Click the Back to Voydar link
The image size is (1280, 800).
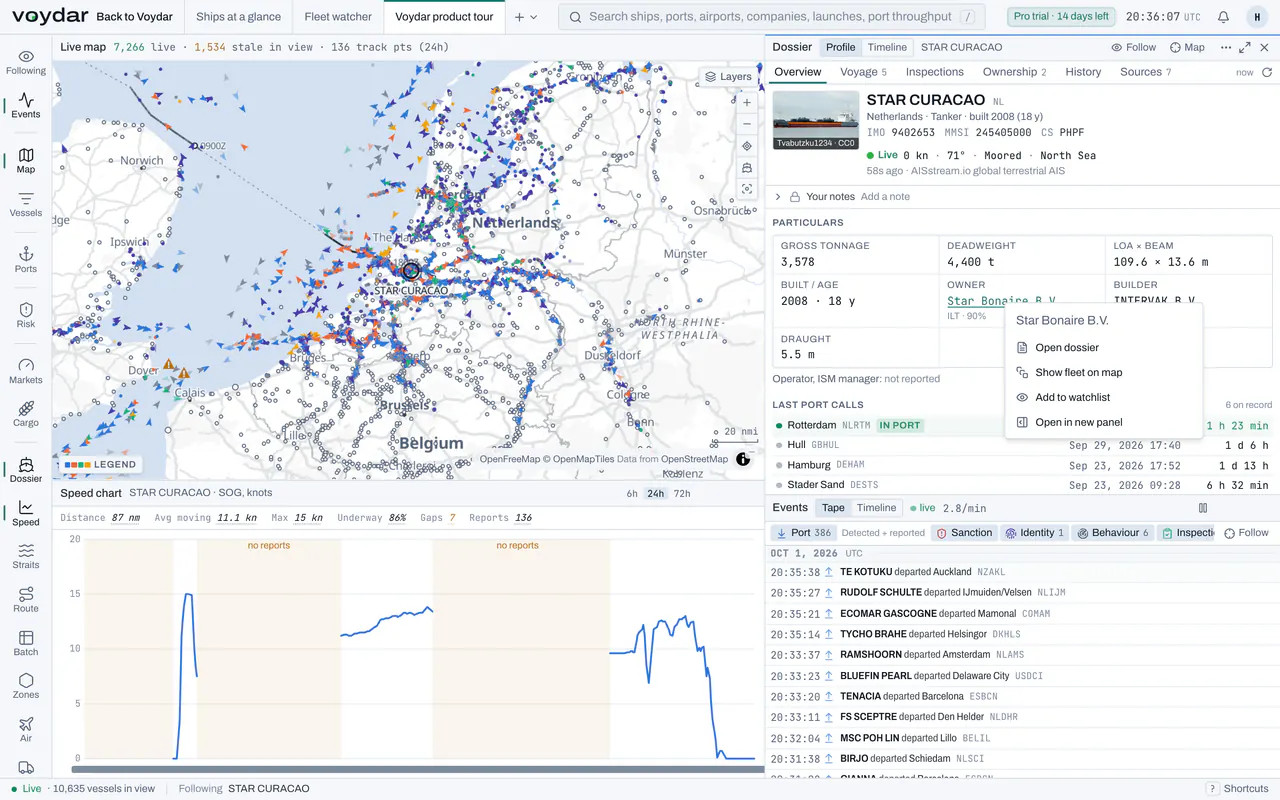pyautogui.click(x=134, y=17)
